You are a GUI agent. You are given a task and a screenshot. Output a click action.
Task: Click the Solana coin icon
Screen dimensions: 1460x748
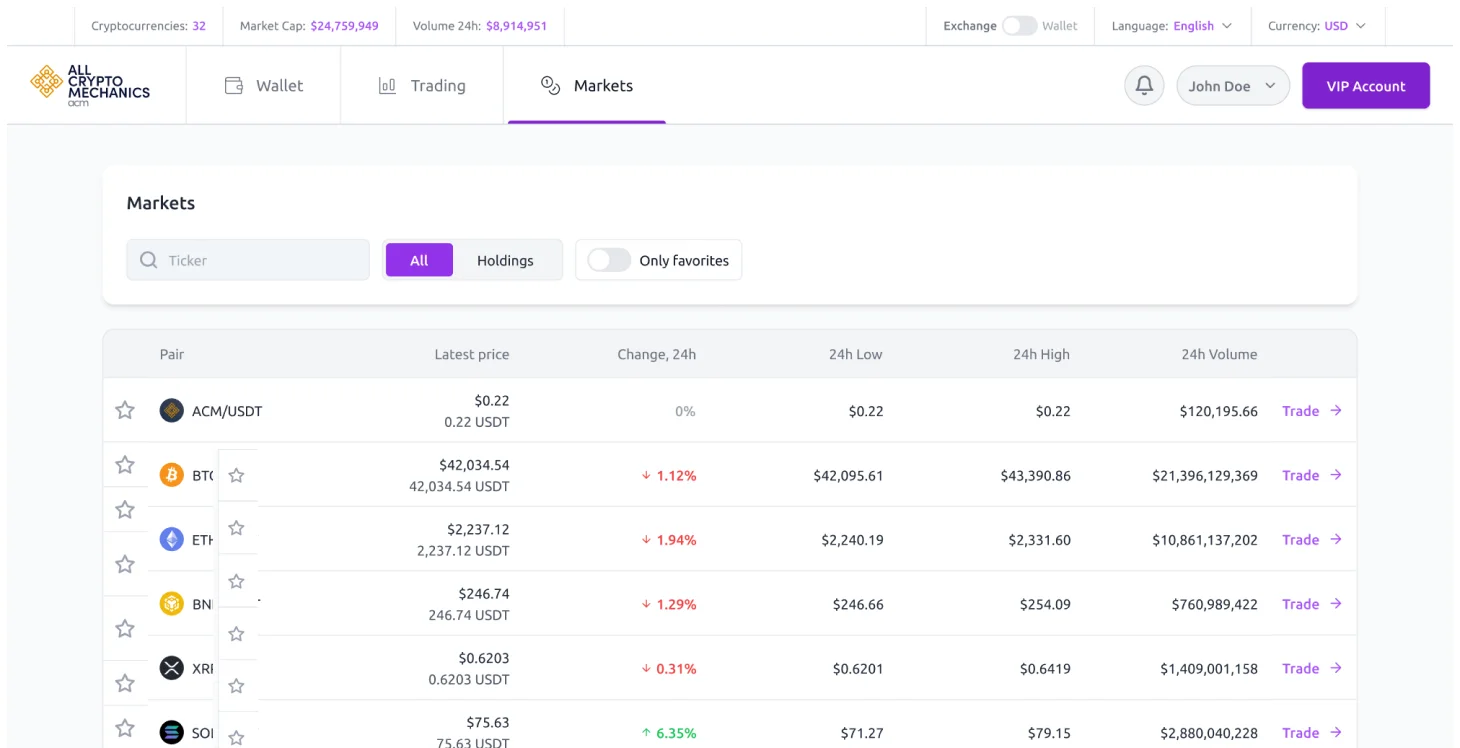(171, 732)
